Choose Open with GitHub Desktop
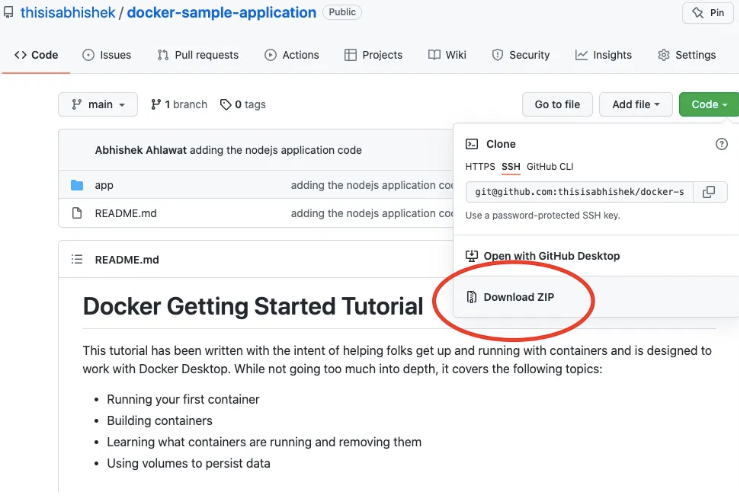The height and width of the screenshot is (503, 739). click(x=551, y=256)
